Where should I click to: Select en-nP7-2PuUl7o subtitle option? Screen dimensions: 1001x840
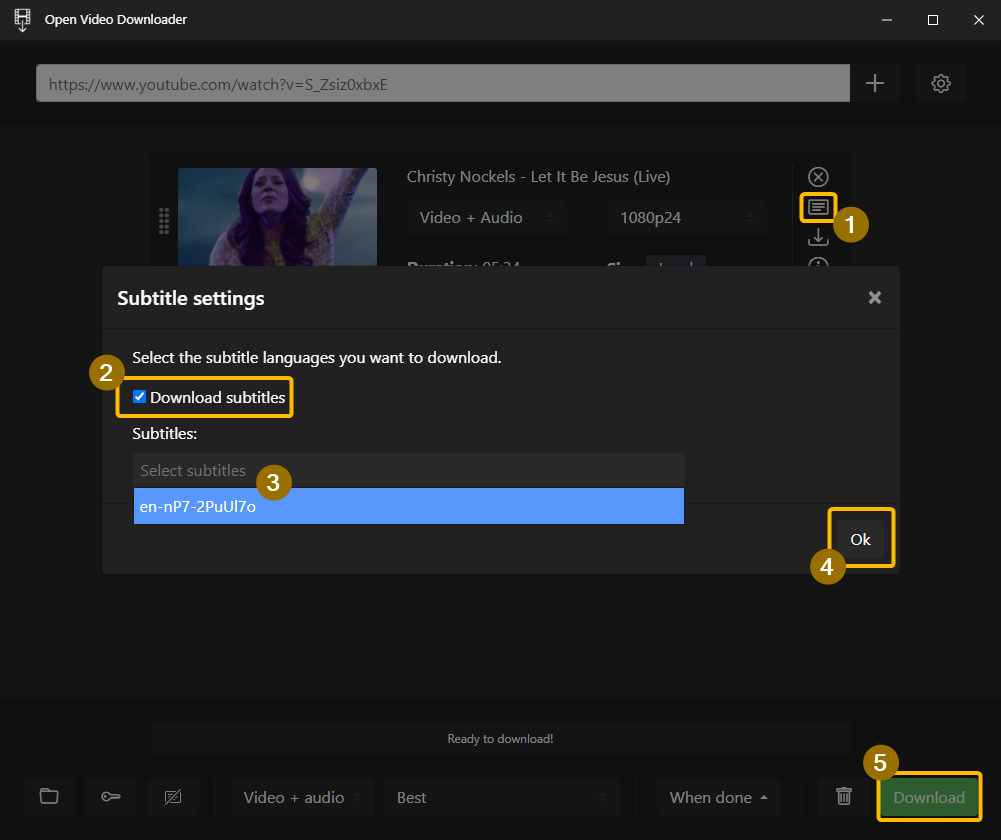point(409,506)
